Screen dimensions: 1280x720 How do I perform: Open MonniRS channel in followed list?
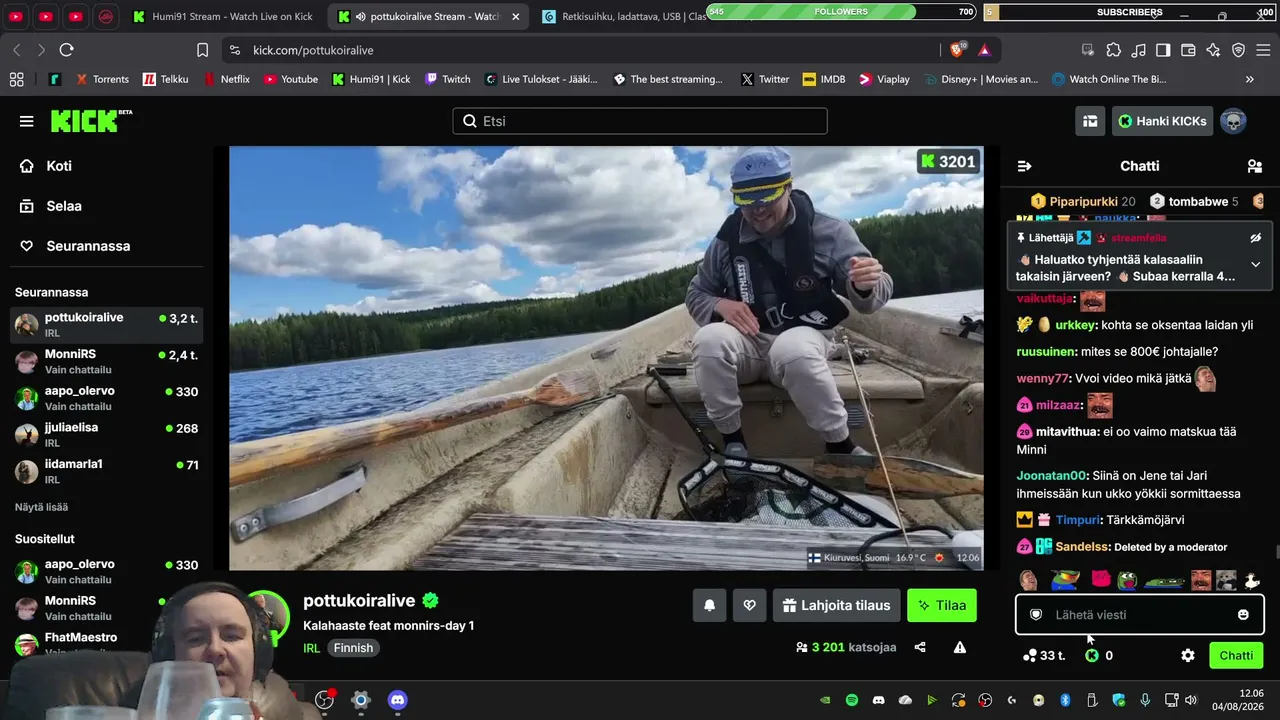[x=106, y=361]
